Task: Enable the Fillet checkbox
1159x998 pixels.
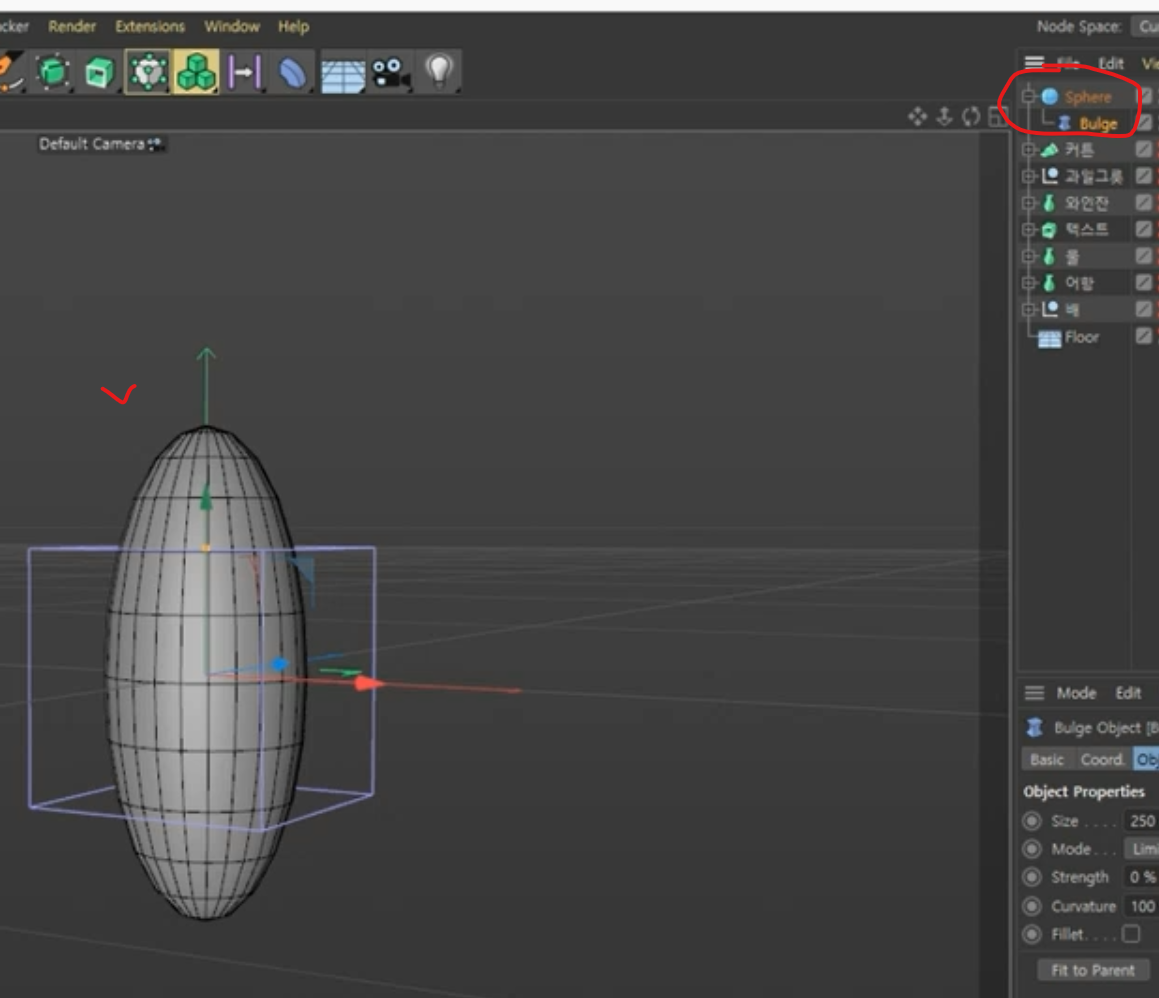Action: click(1131, 934)
